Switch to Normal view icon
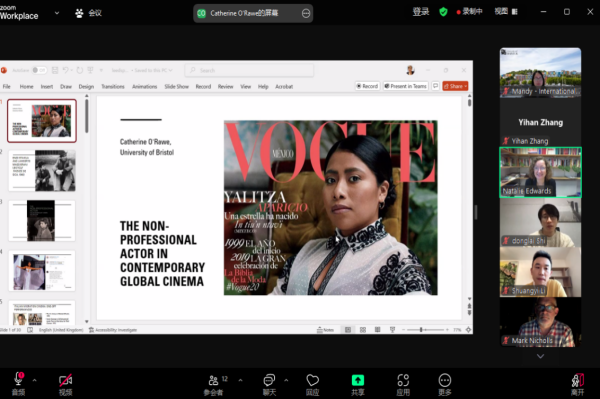 coord(348,330)
